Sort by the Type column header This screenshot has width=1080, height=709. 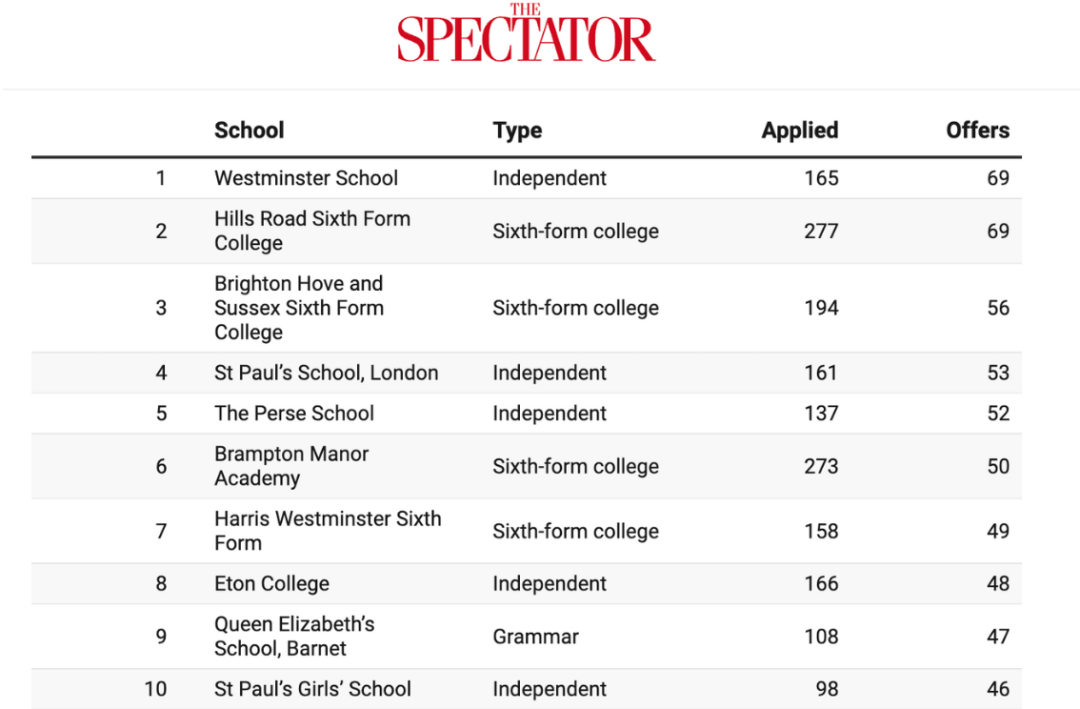pyautogui.click(x=517, y=130)
